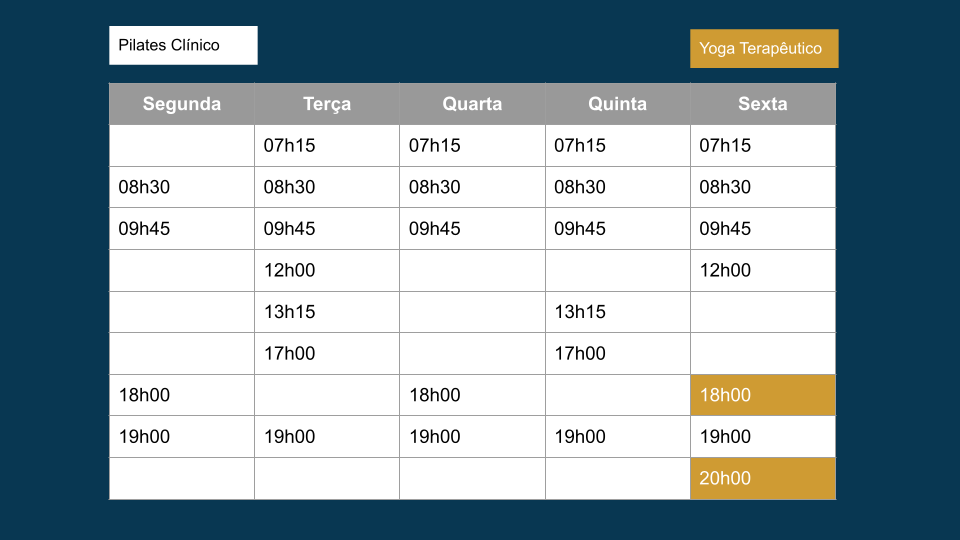
Task: Click the gold 20h00 slot on Sexta
Action: [x=763, y=478]
